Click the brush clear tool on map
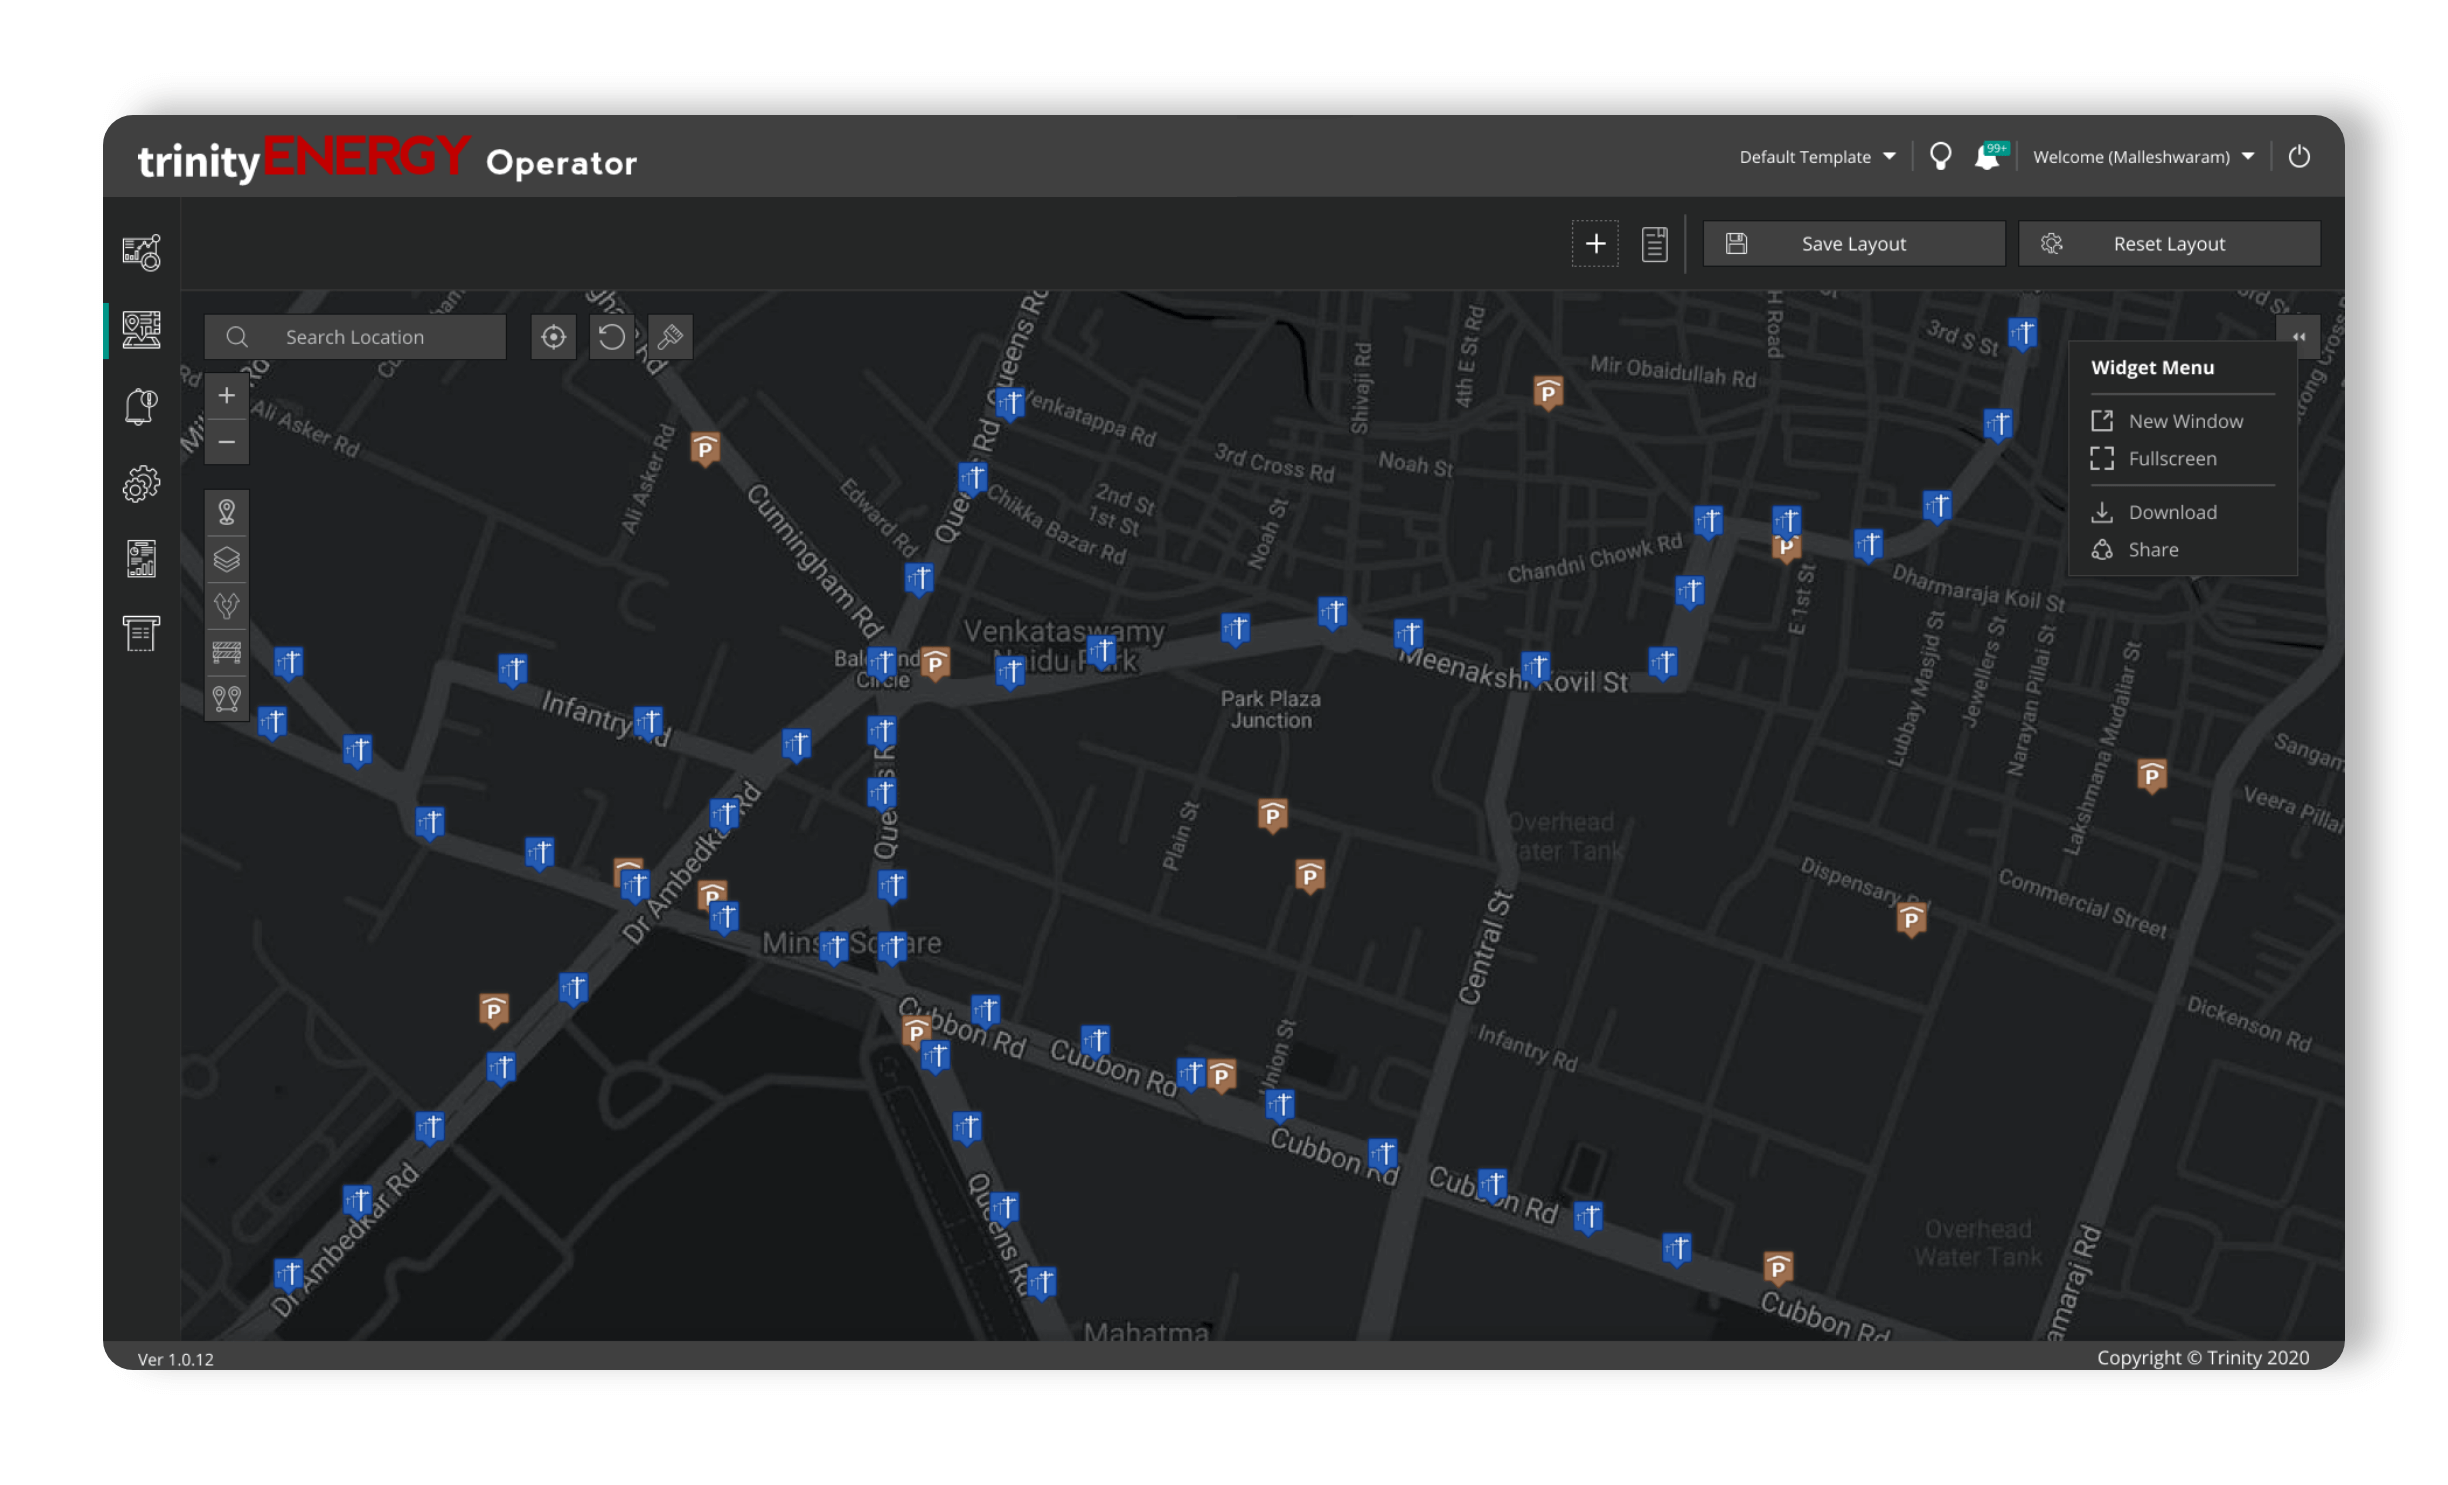The width and height of the screenshot is (2448, 1485). [x=670, y=337]
